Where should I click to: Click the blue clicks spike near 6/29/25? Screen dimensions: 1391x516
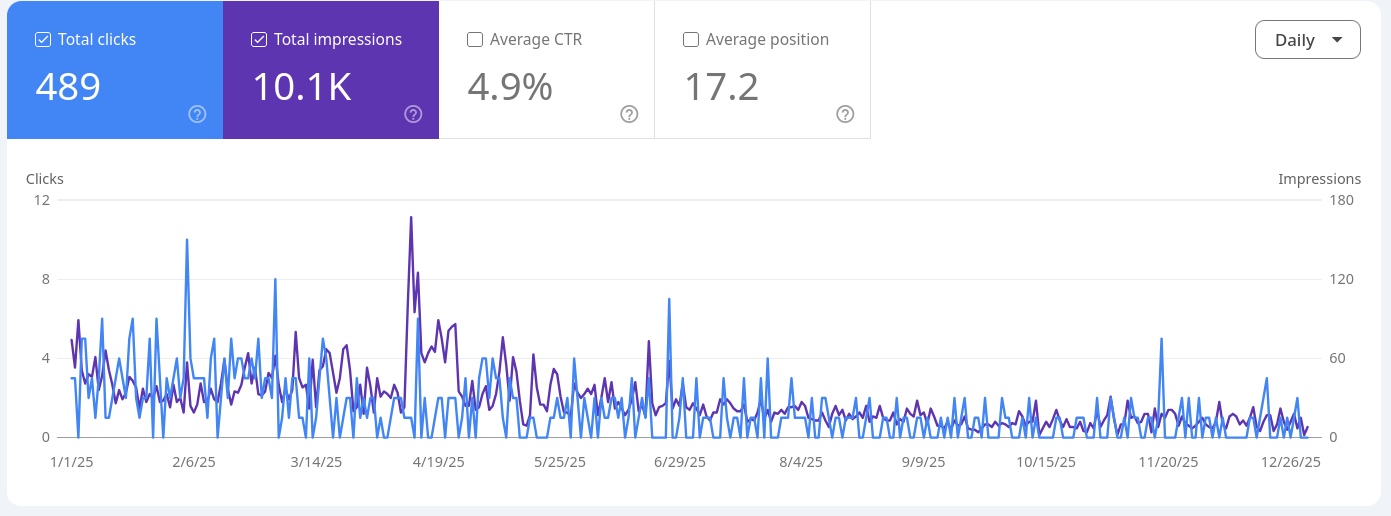pos(668,300)
